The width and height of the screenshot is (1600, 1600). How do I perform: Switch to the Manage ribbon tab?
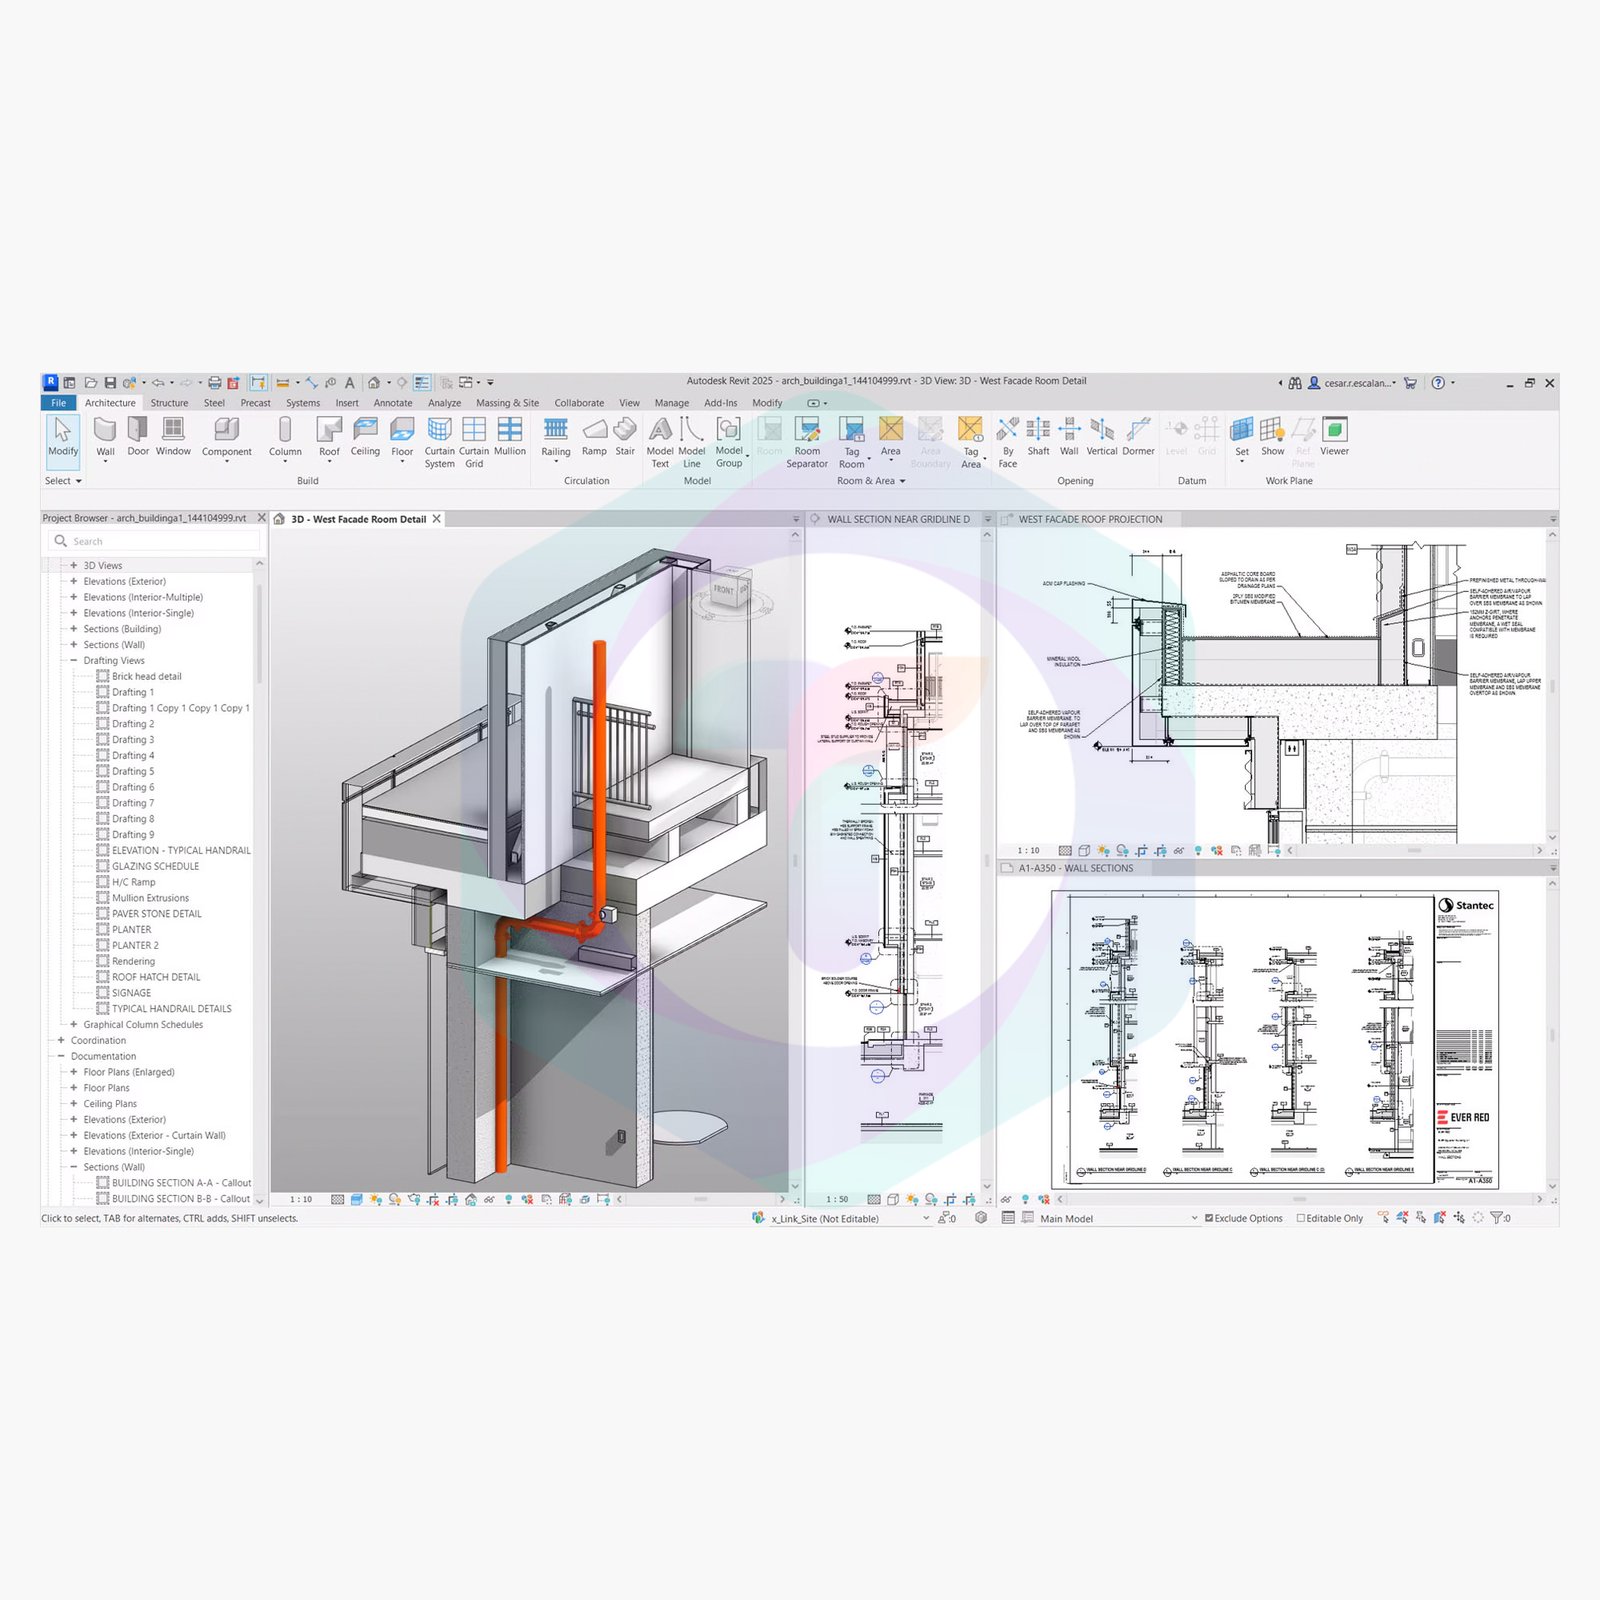pyautogui.click(x=672, y=403)
